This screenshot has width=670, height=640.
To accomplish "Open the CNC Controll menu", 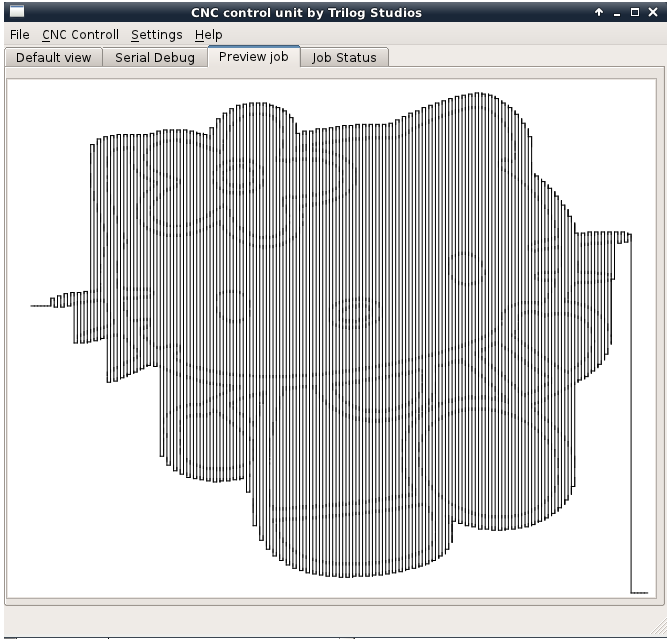I will (80, 35).
